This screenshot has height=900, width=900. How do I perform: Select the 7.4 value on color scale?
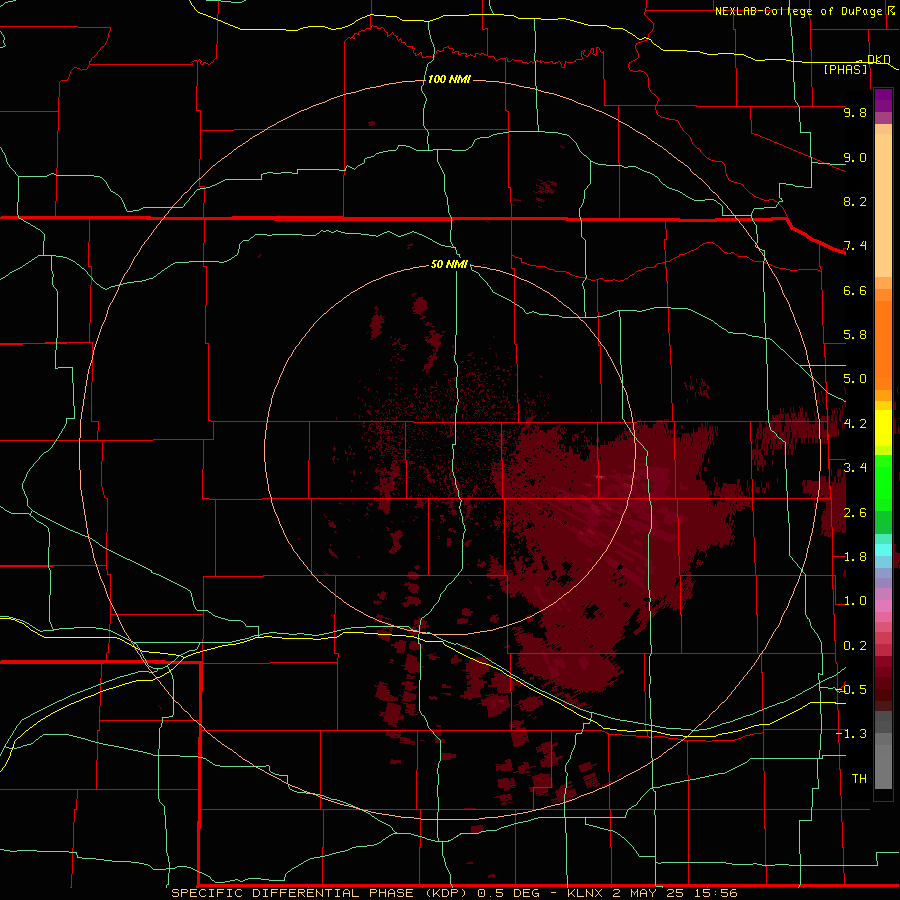[855, 246]
